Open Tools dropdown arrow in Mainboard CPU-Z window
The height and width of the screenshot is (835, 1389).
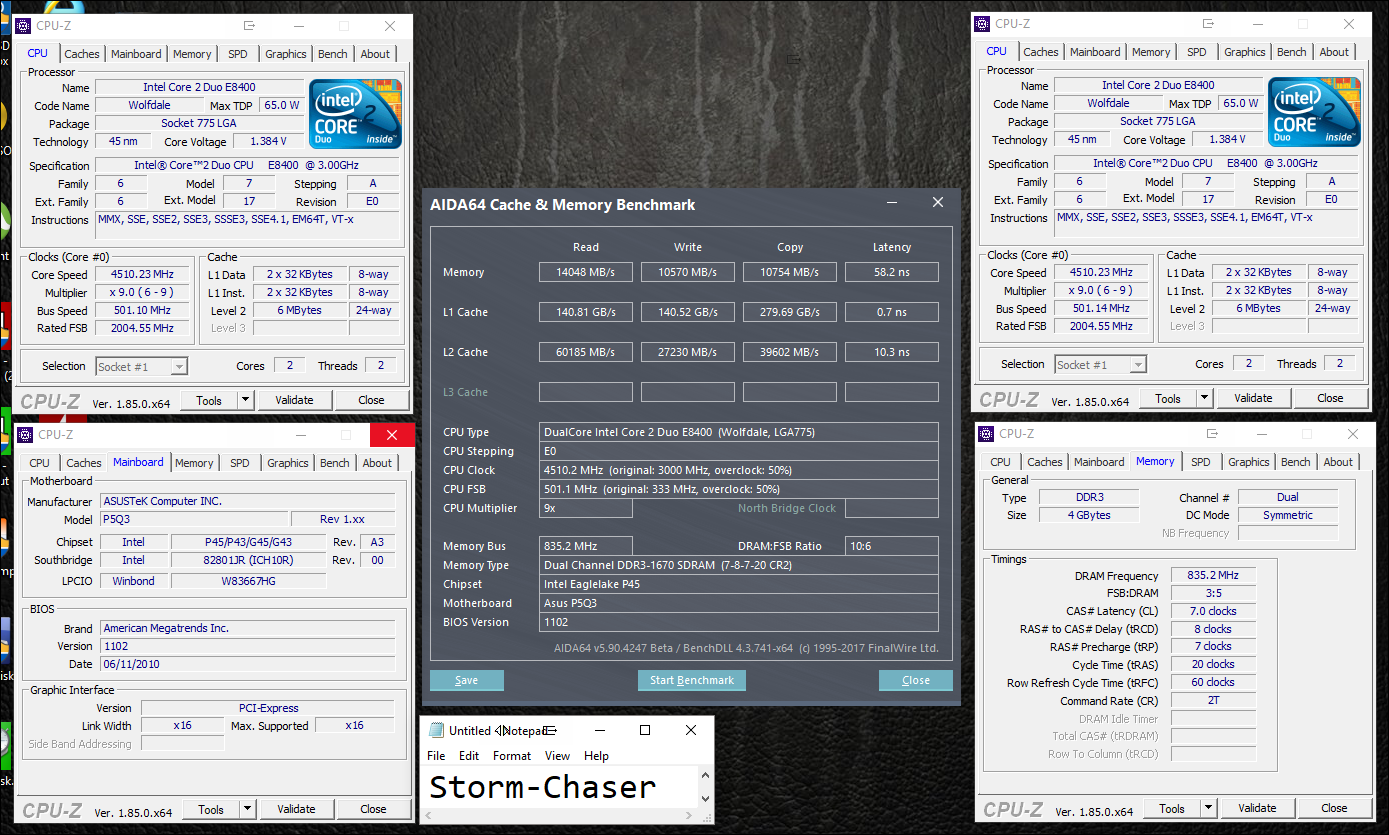pos(247,809)
